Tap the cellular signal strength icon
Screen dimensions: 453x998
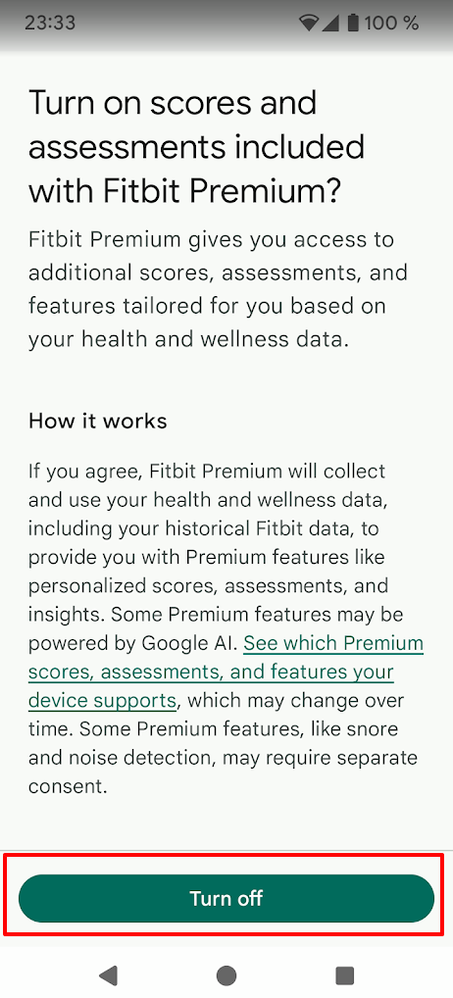coord(329,24)
